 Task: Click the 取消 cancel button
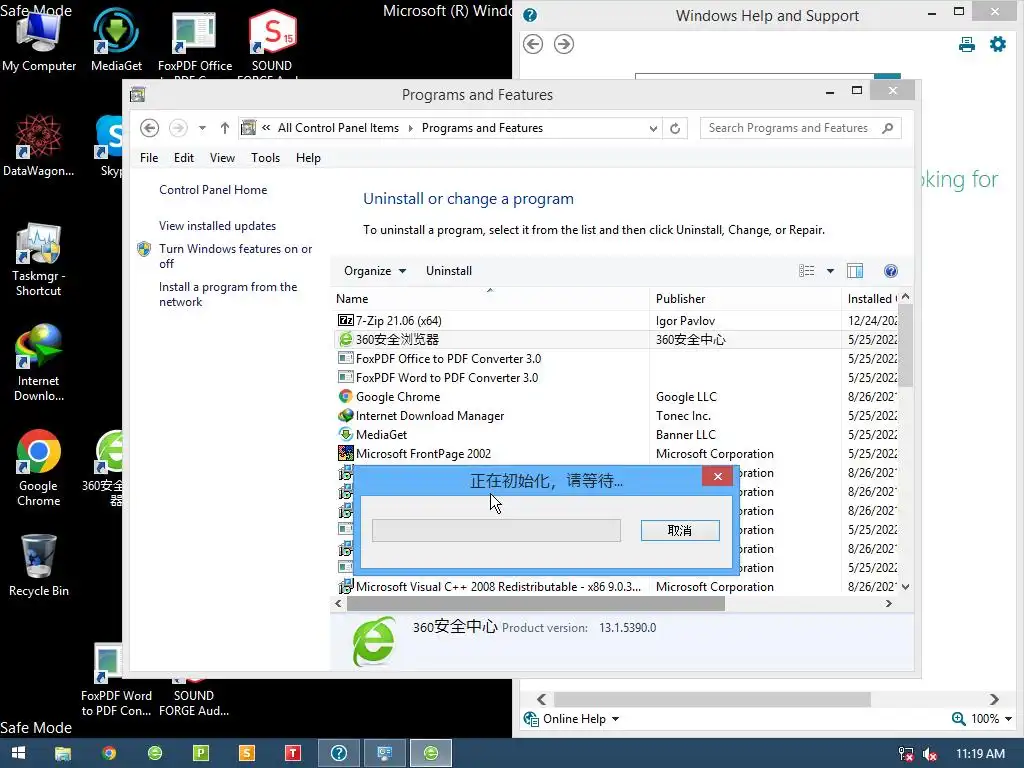point(680,530)
